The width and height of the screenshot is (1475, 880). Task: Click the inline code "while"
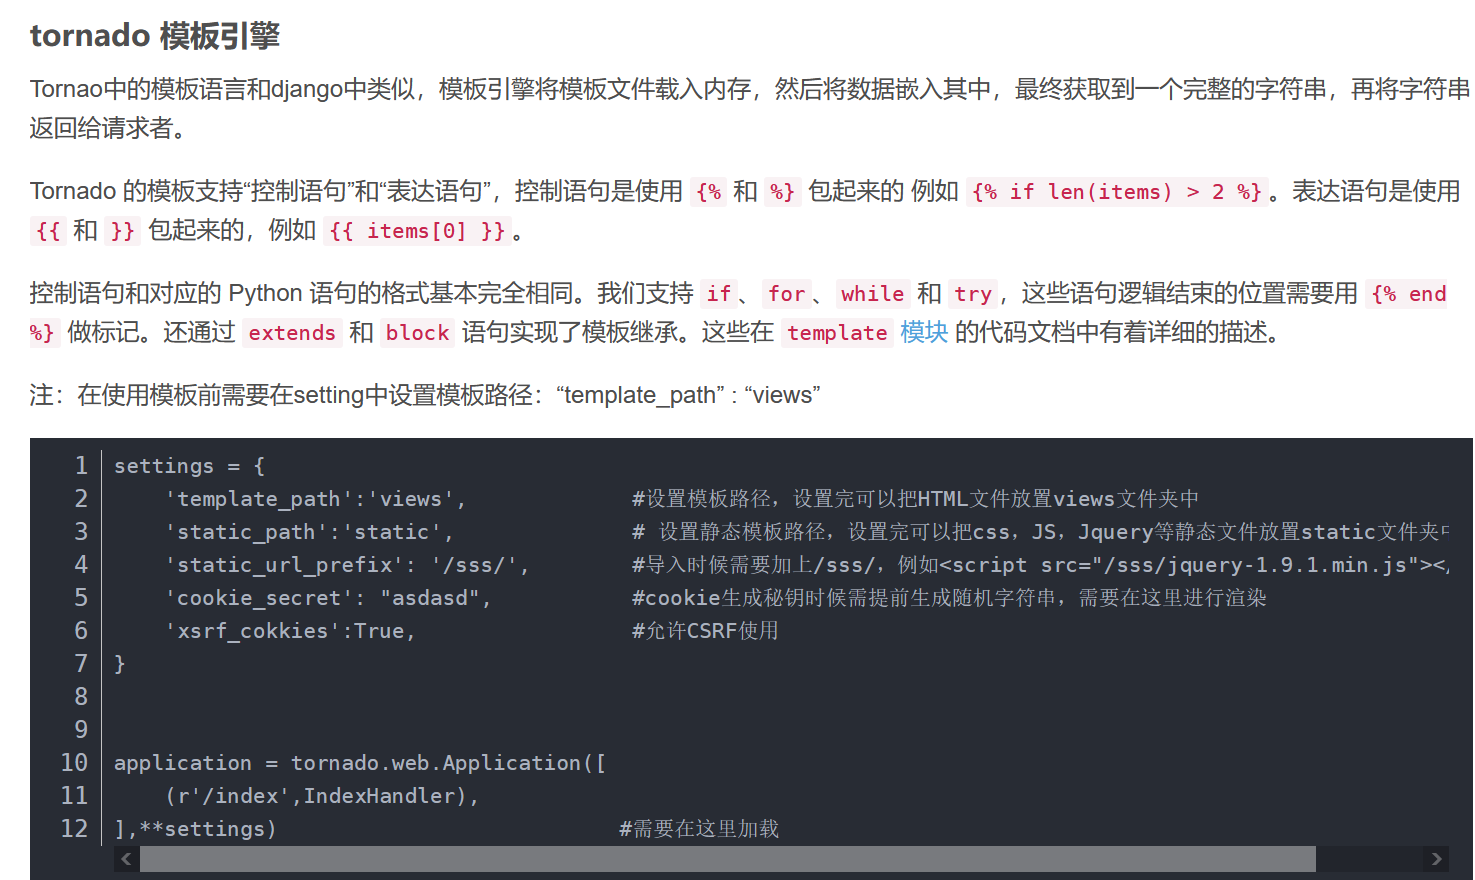coord(872,293)
